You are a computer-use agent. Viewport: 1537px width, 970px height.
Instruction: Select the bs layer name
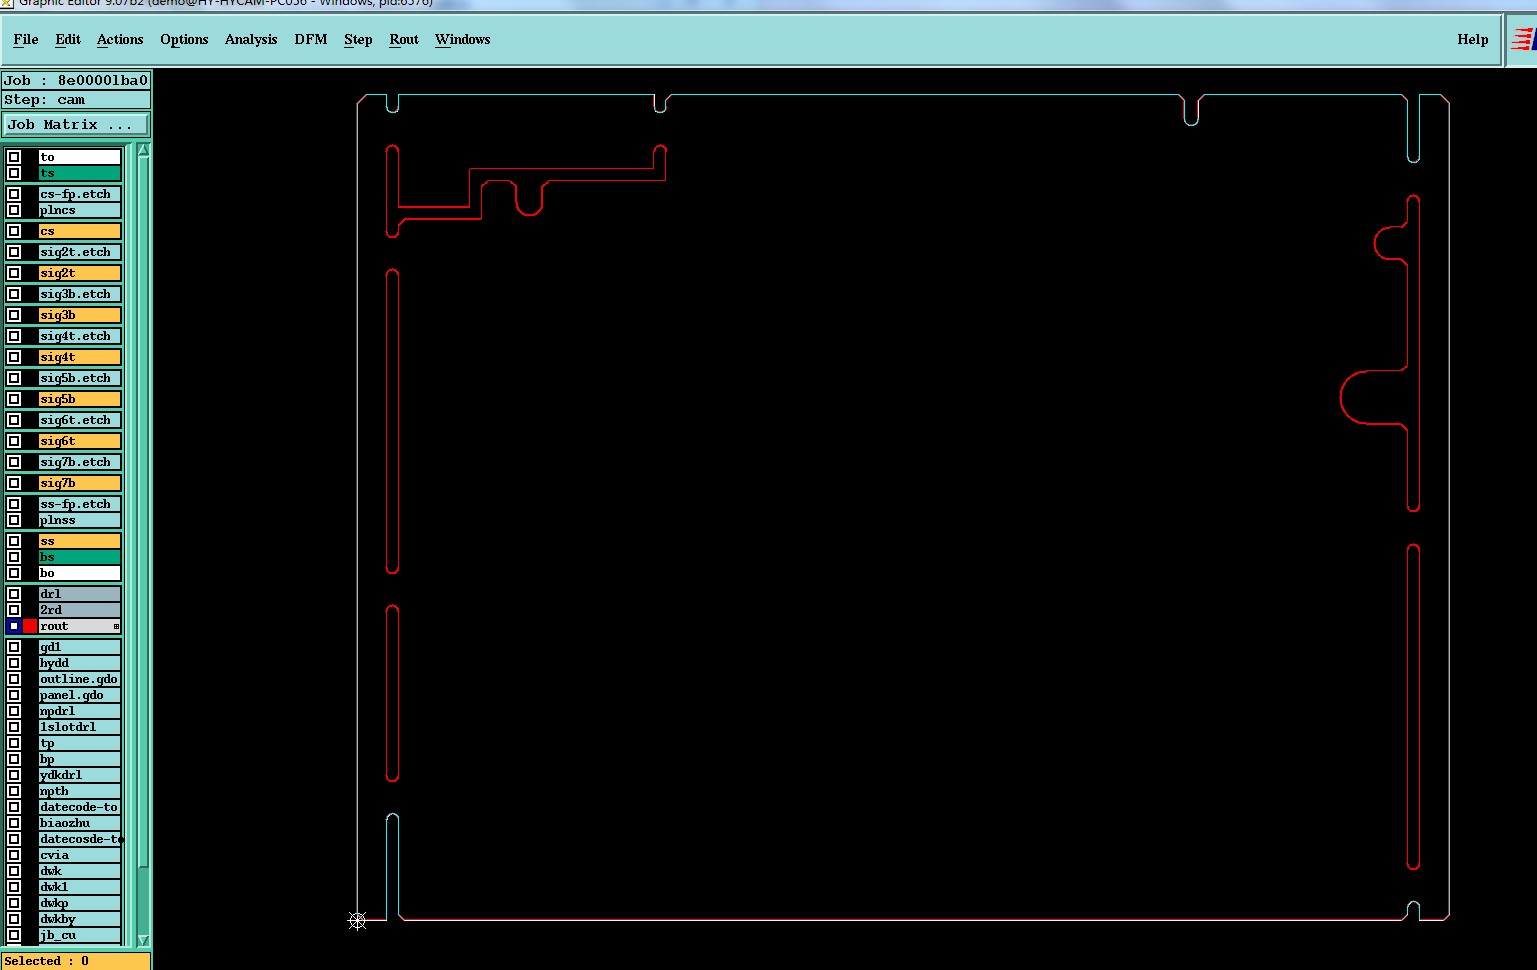click(x=80, y=557)
